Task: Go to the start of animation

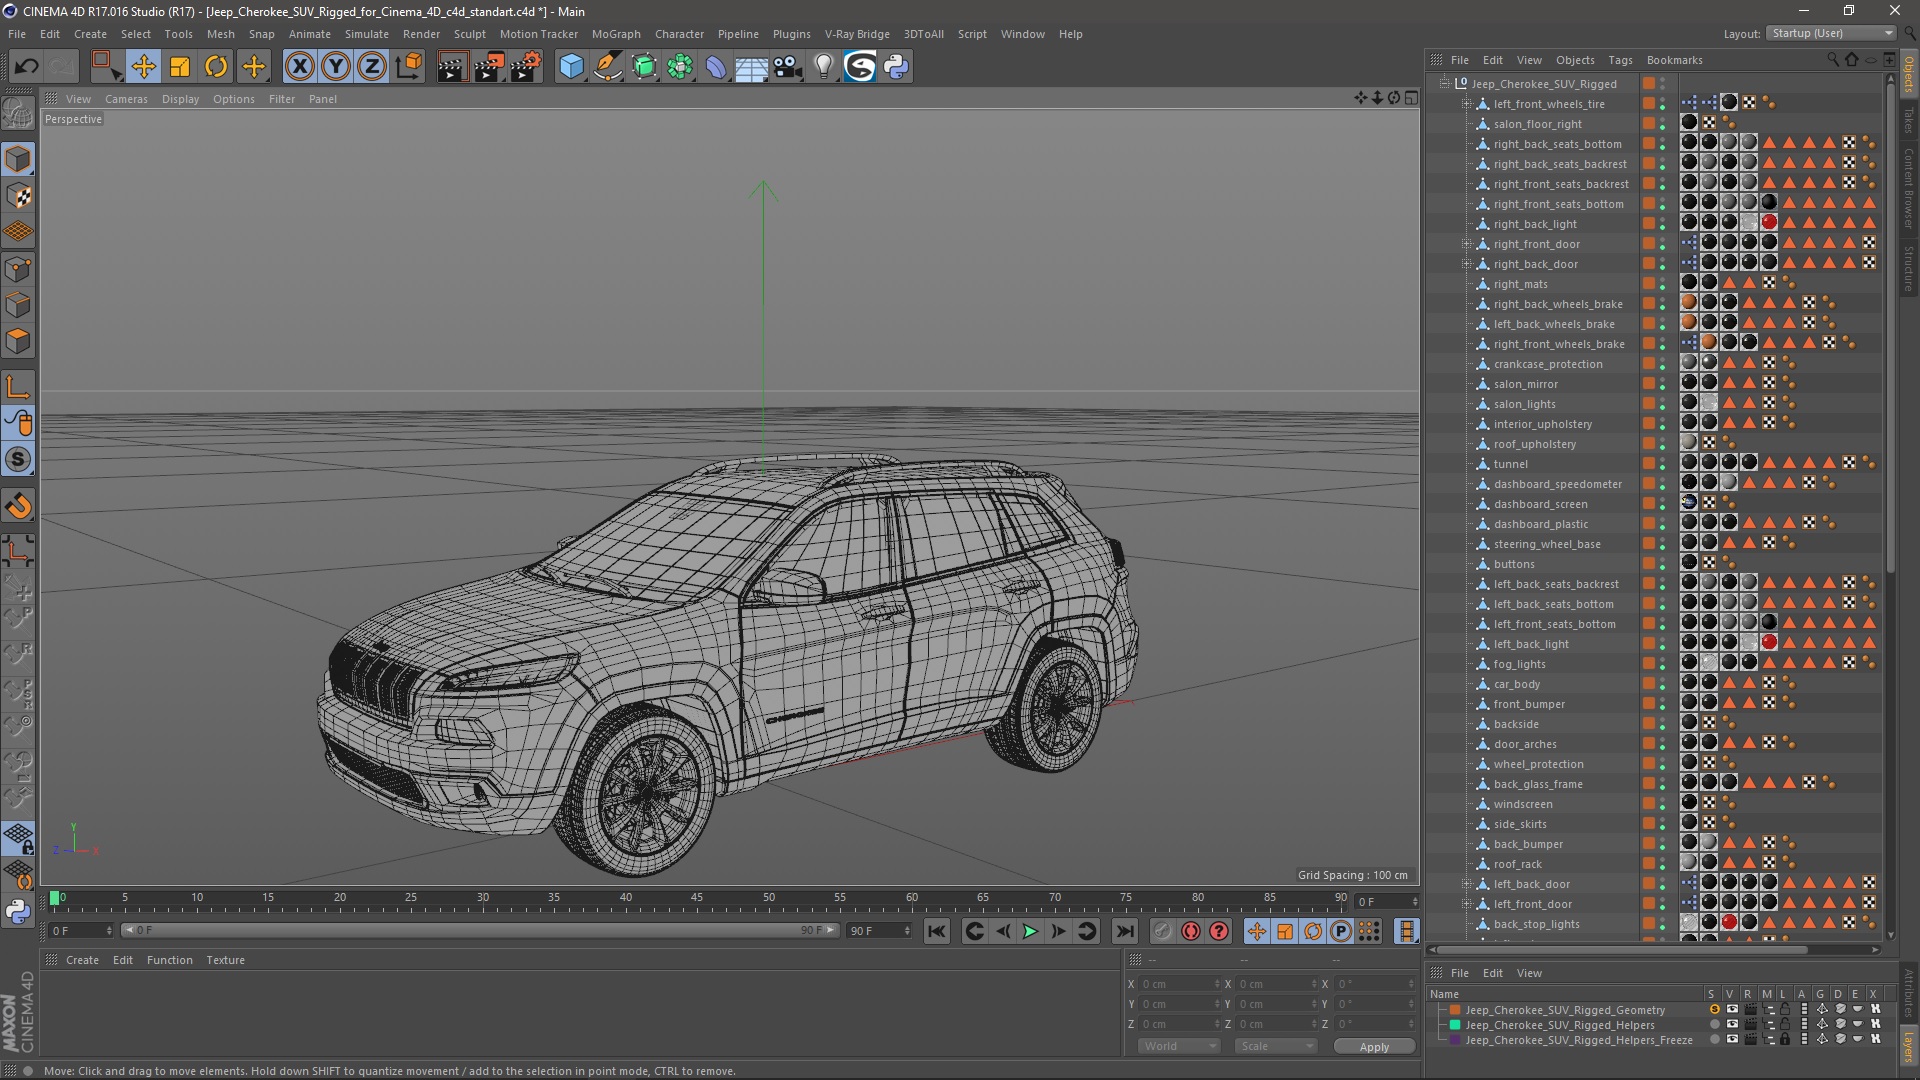Action: click(936, 931)
